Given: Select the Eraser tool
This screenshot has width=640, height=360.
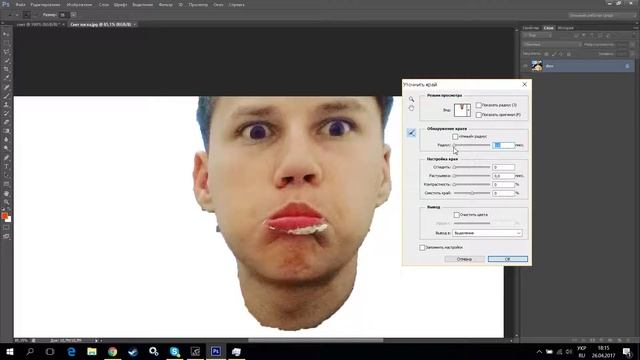Looking at the screenshot, I should pyautogui.click(x=6, y=122).
